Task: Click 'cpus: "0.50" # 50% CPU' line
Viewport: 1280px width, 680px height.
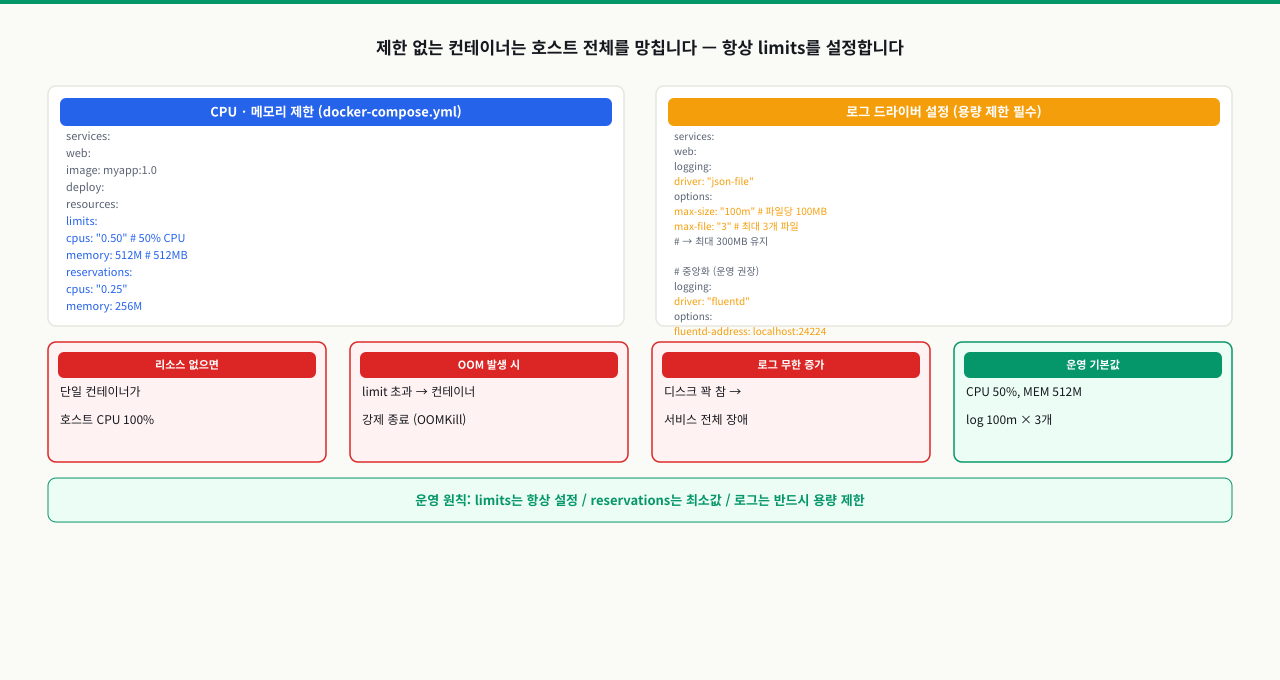Action: click(x=125, y=238)
